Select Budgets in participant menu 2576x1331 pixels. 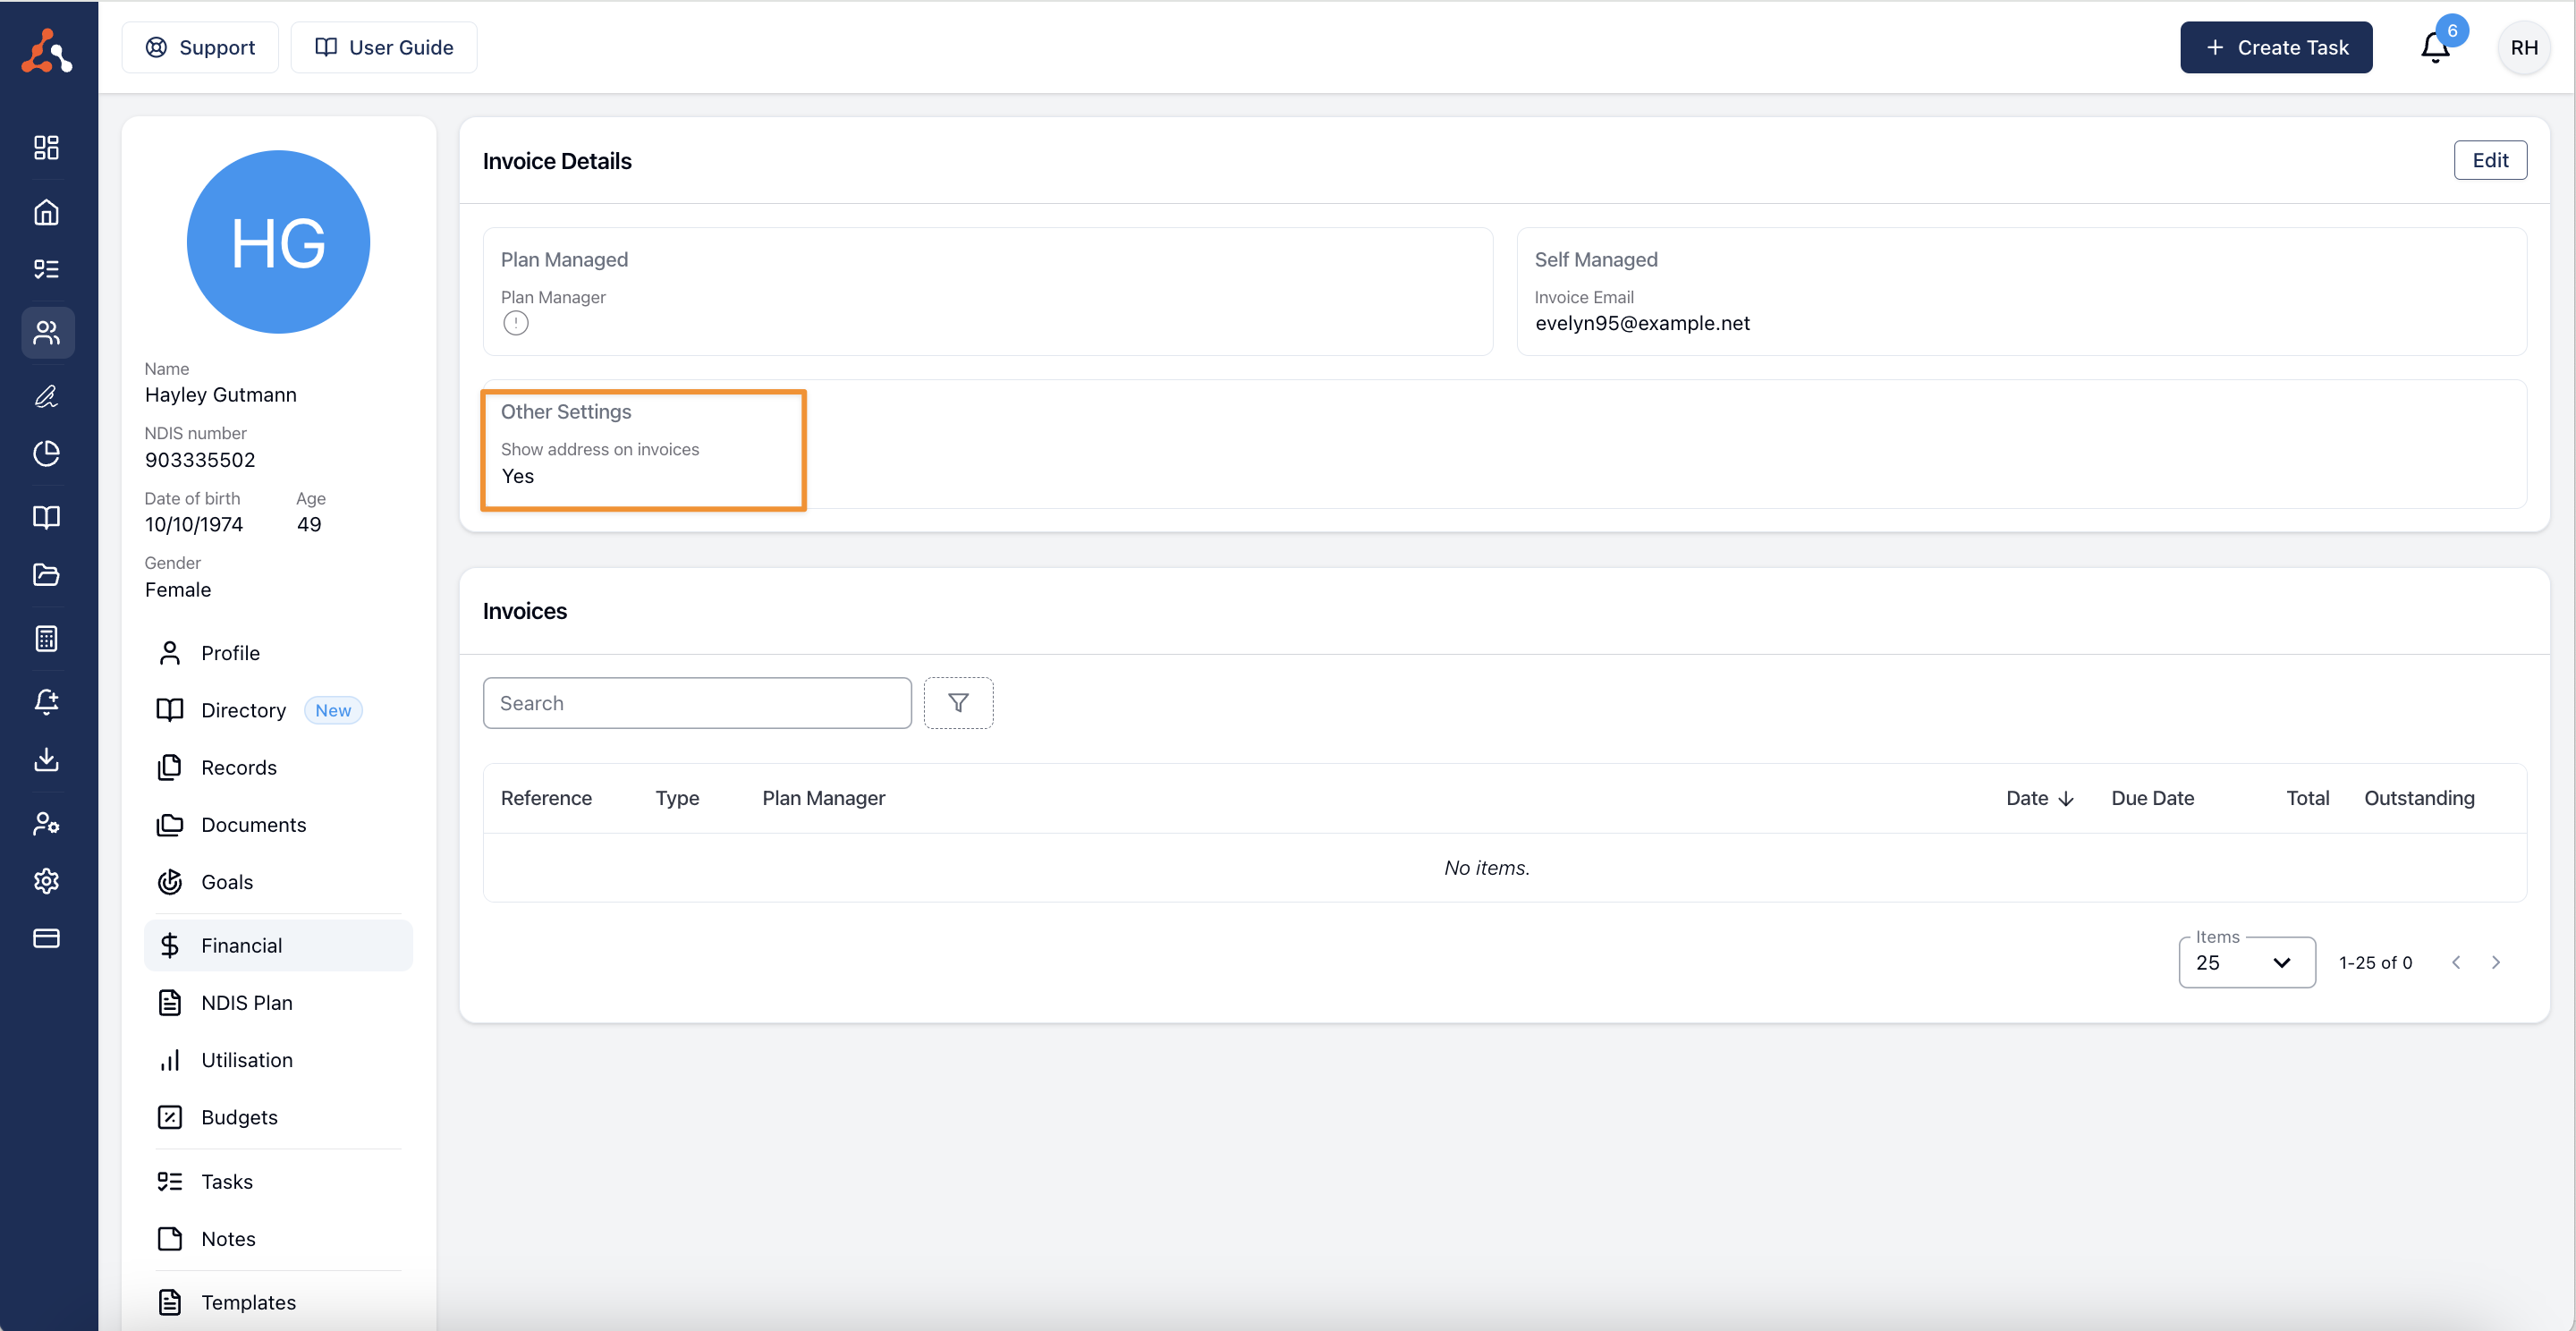(x=239, y=1117)
